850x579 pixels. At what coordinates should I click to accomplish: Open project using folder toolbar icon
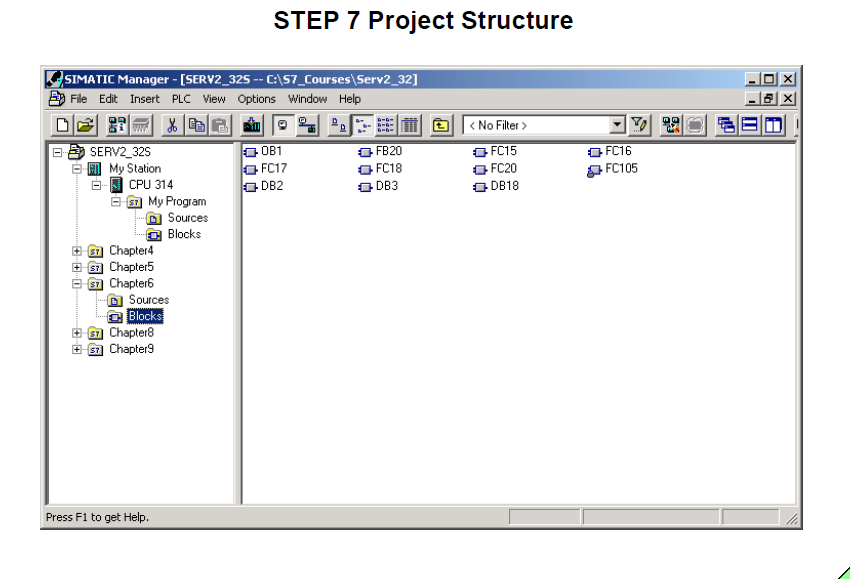(x=85, y=125)
